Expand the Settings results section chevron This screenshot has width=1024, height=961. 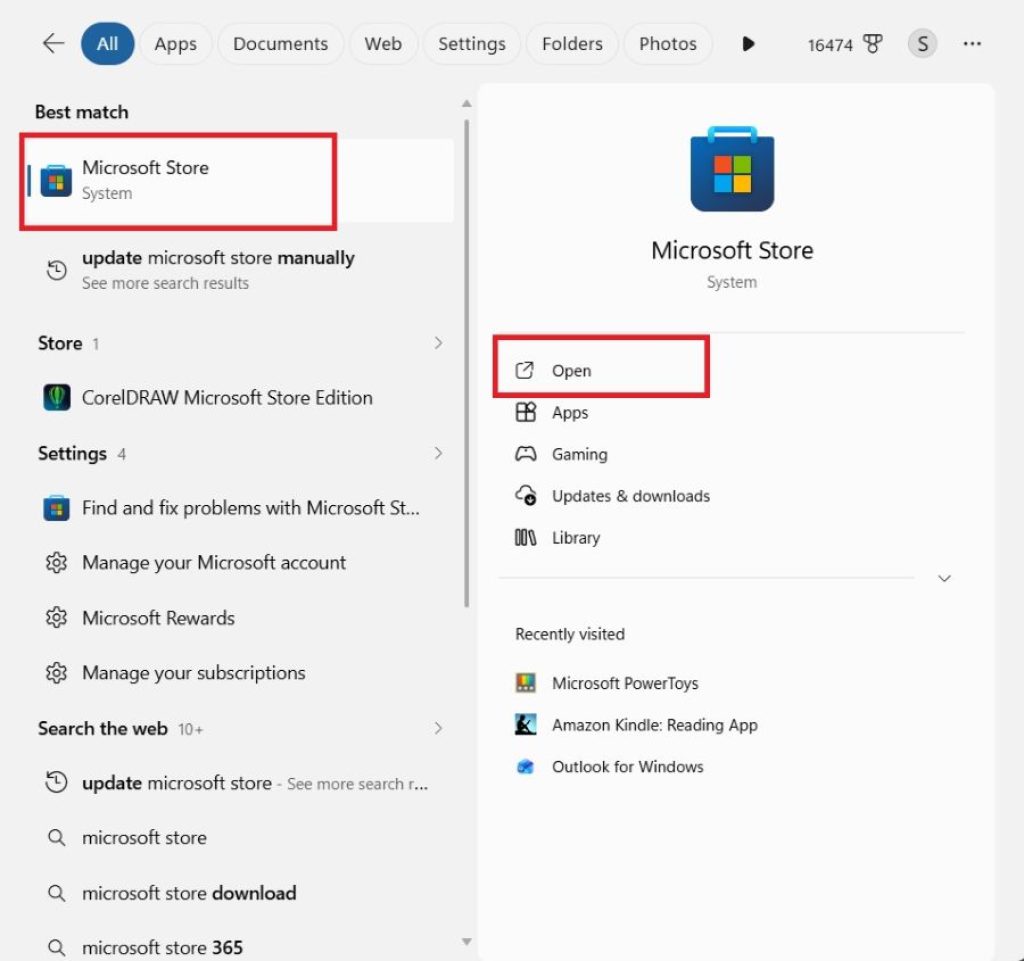tap(438, 453)
